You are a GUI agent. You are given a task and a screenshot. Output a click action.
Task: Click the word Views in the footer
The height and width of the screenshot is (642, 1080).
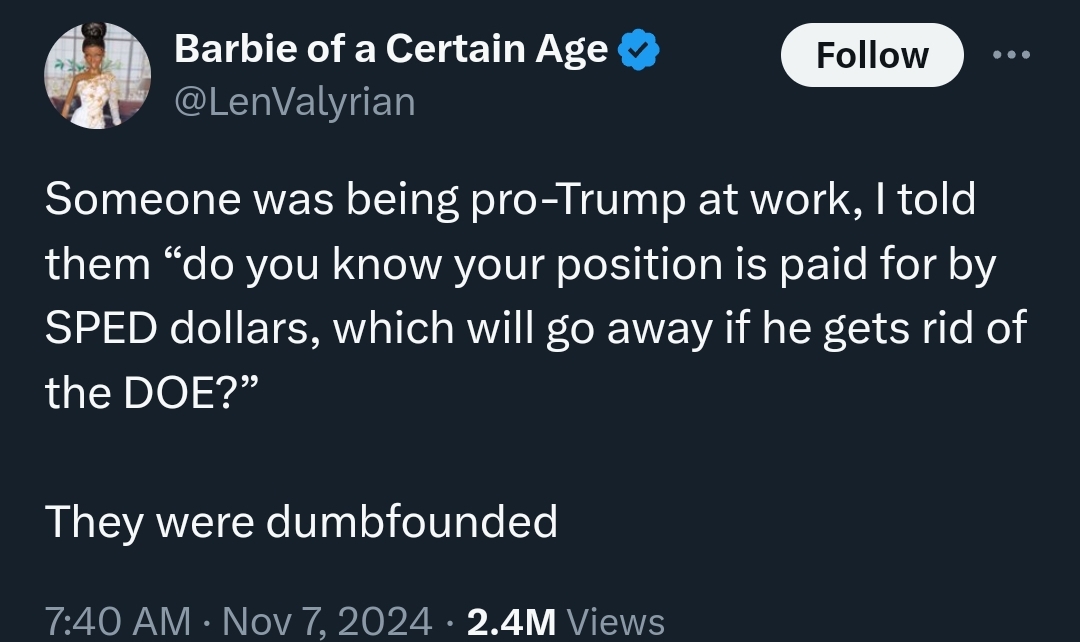click(x=615, y=621)
